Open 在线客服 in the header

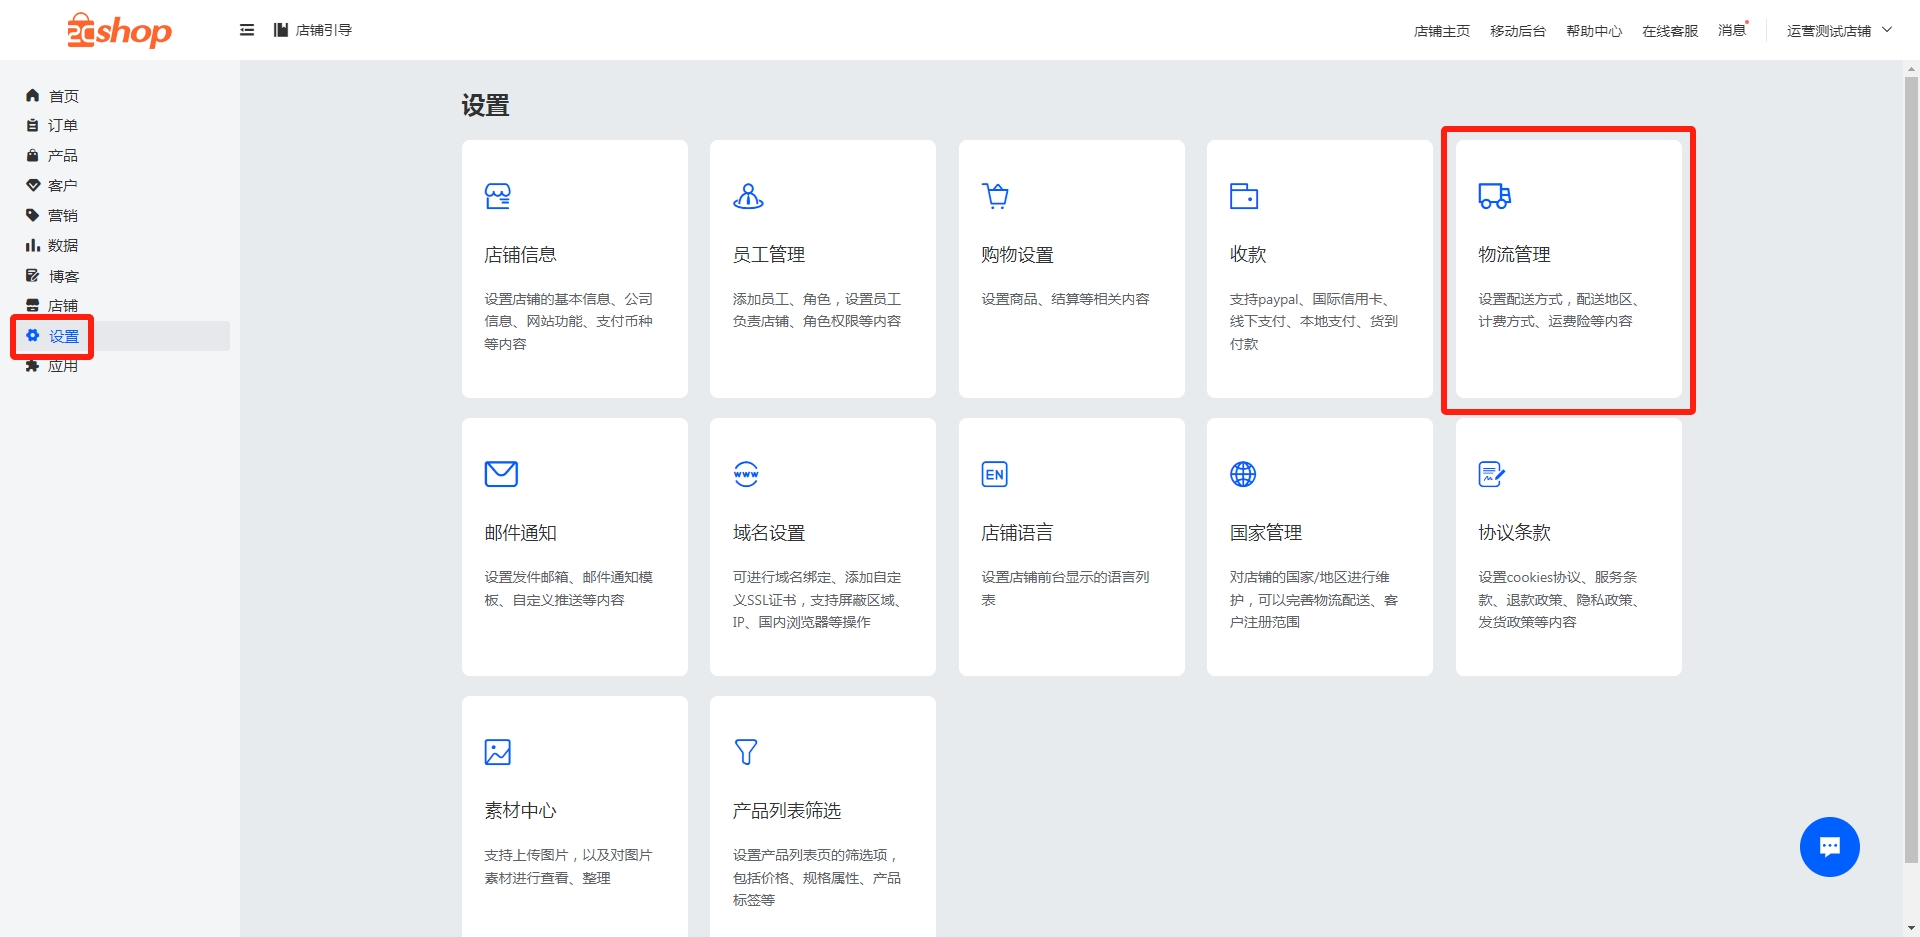(x=1670, y=31)
